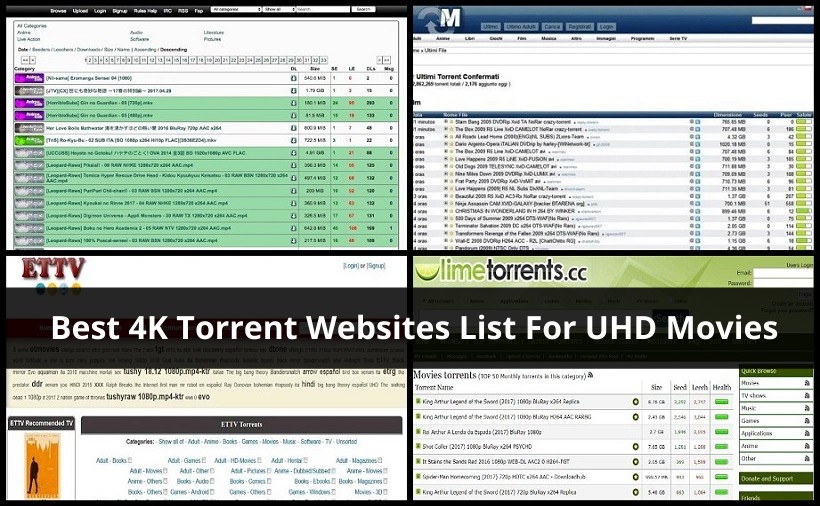Tick the Anime - Dubbed/Subbed checkbox
Viewport: 820px width, 506px height.
tap(333, 471)
